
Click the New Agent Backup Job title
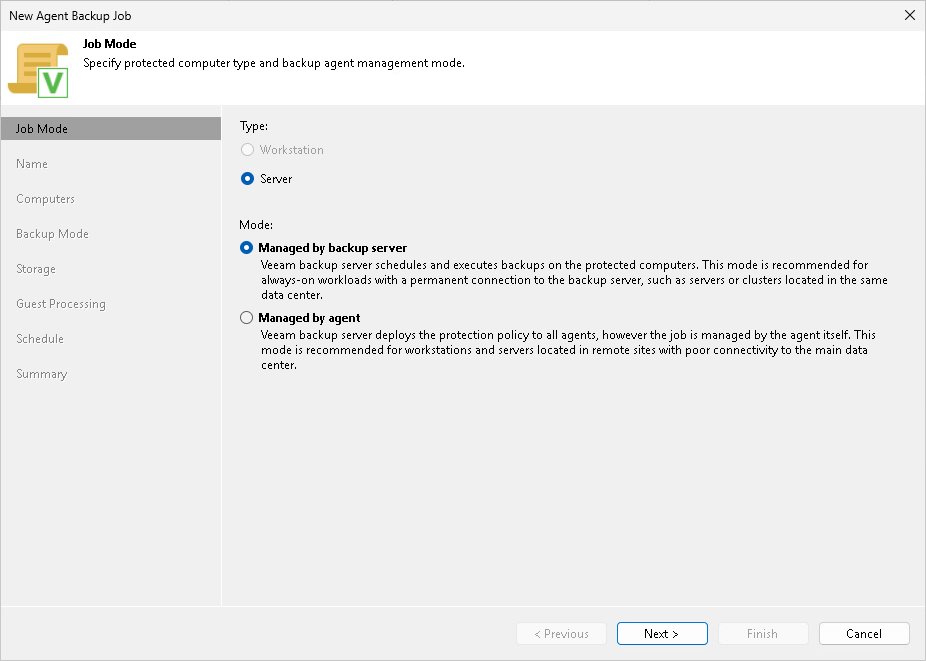[x=70, y=16]
